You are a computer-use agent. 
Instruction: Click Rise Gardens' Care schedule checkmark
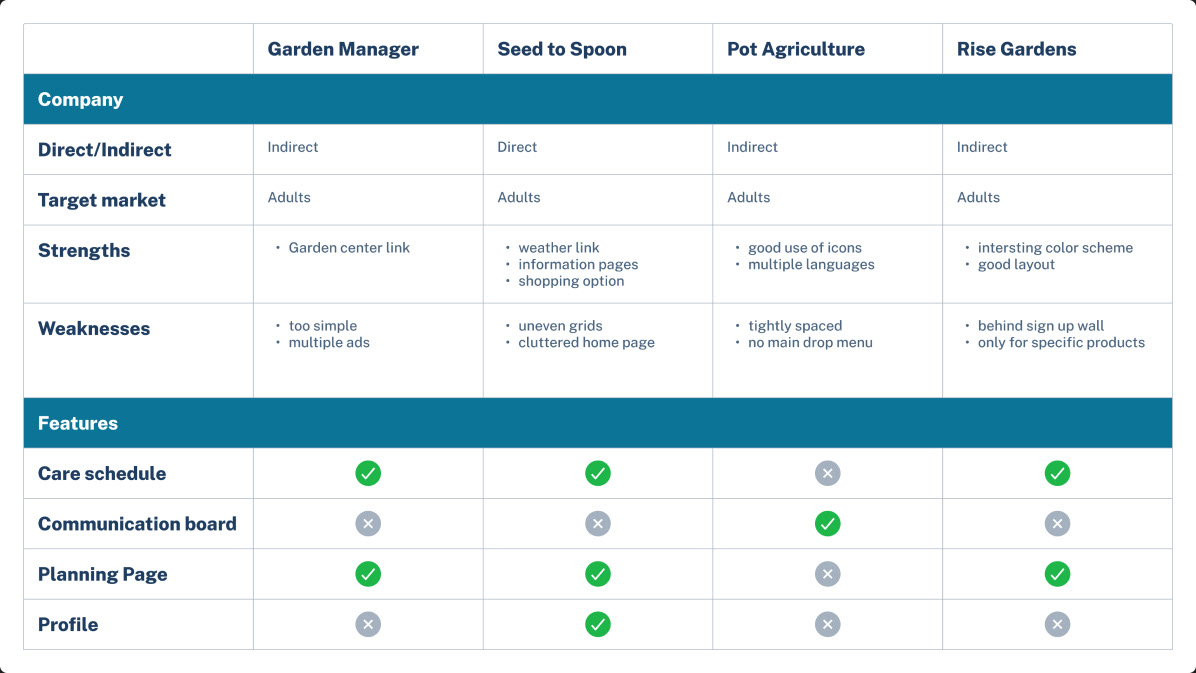(x=1057, y=473)
